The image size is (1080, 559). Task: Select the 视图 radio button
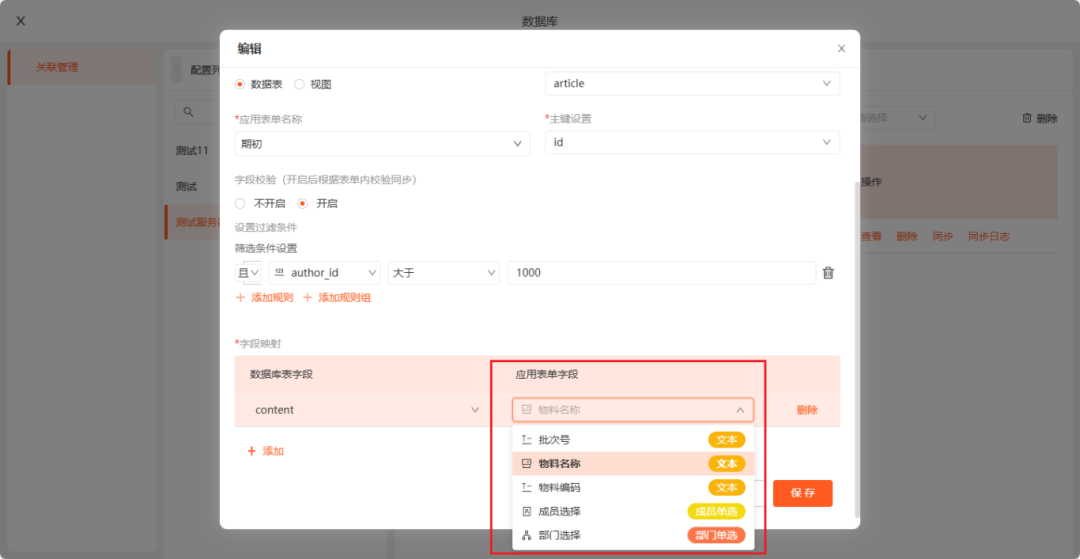[x=299, y=84]
